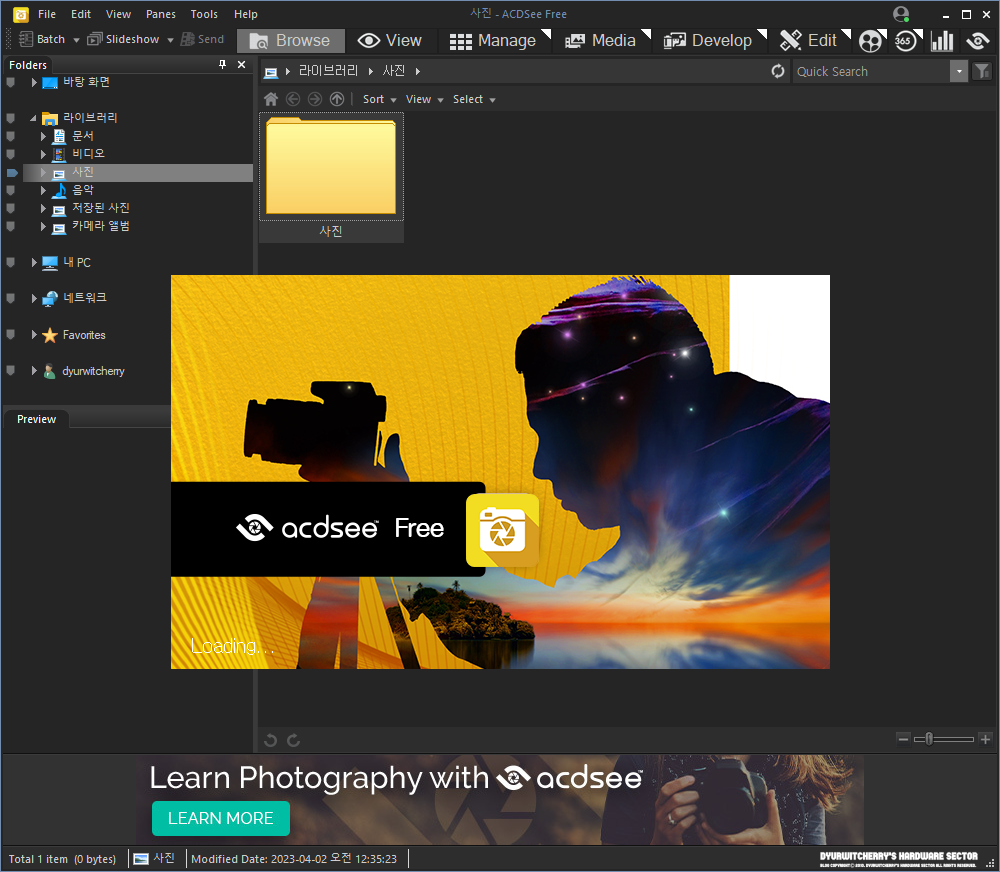Click the 사진 breadcrumb
This screenshot has width=1000, height=872.
393,71
